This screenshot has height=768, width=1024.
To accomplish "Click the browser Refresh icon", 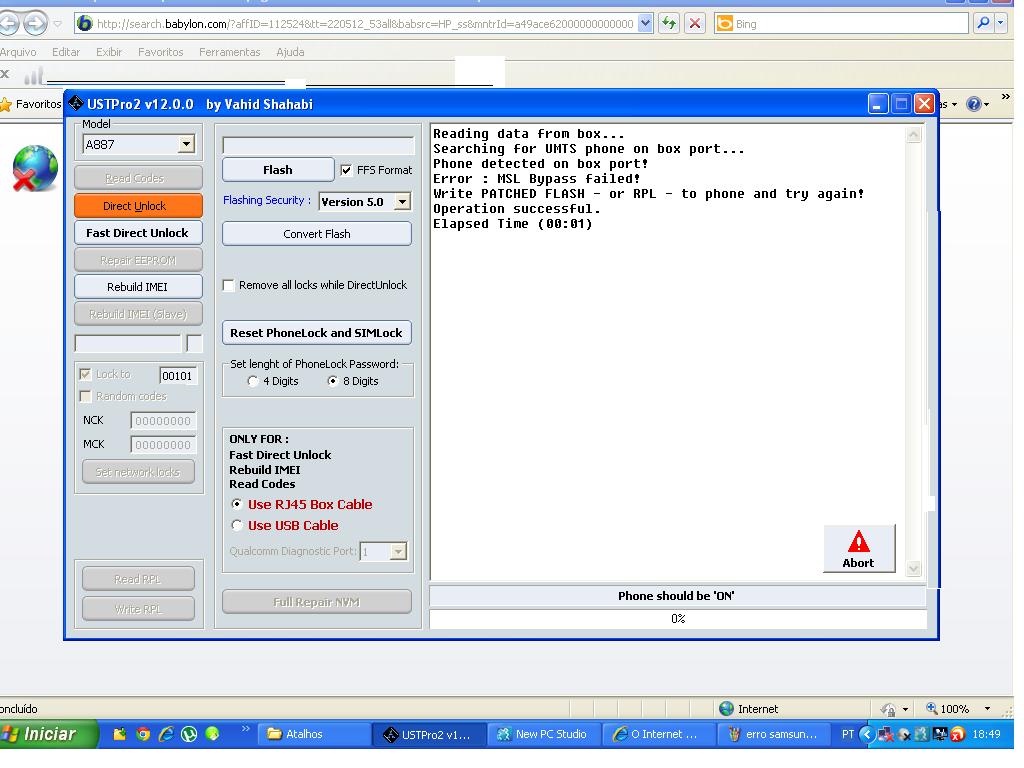I will tap(669, 24).
